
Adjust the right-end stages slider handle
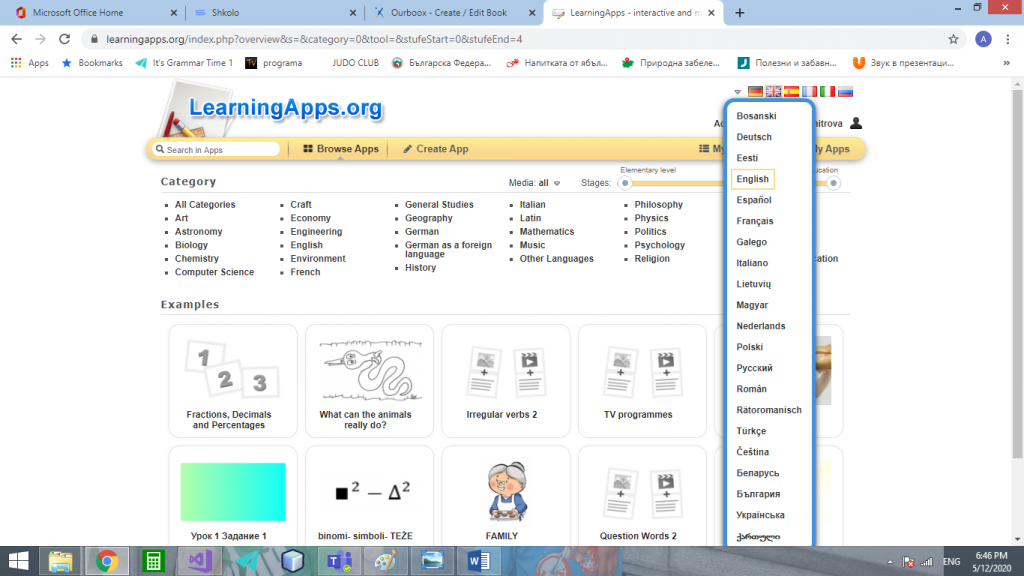click(x=833, y=183)
